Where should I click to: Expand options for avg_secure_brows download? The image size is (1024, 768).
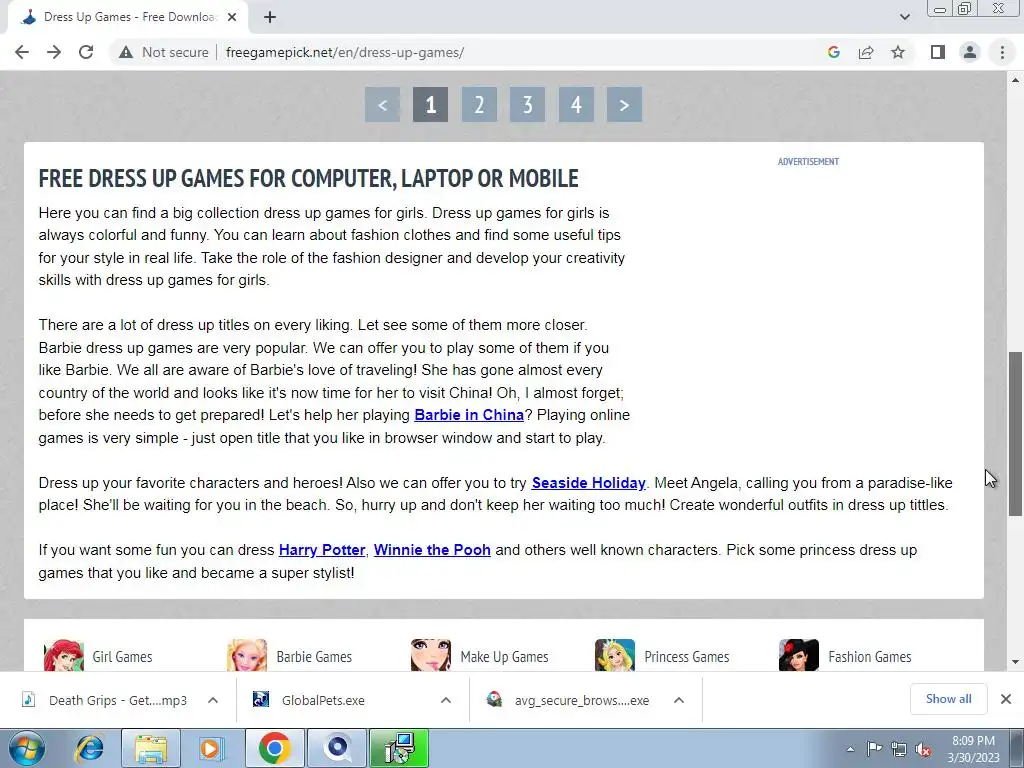point(679,700)
